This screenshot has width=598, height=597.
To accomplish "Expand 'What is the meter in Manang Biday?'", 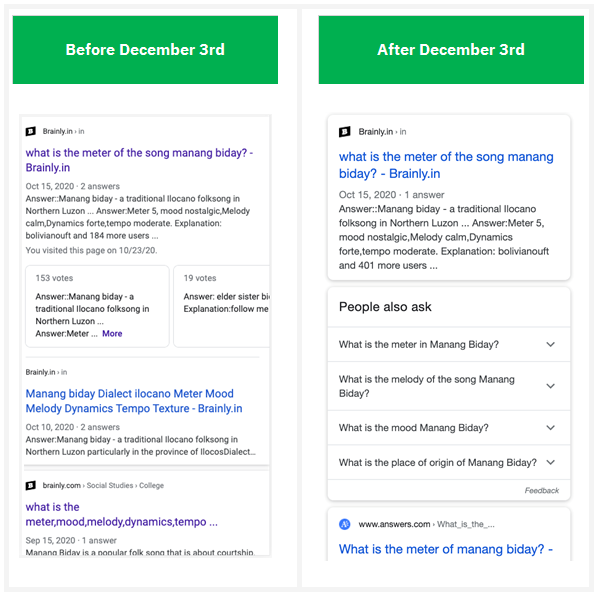I will click(449, 344).
